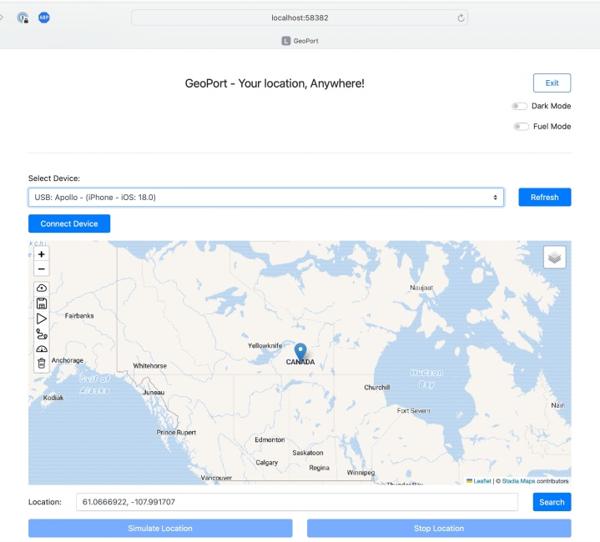Reload the page in the browser address bar
The height and width of the screenshot is (542, 600).
[461, 18]
